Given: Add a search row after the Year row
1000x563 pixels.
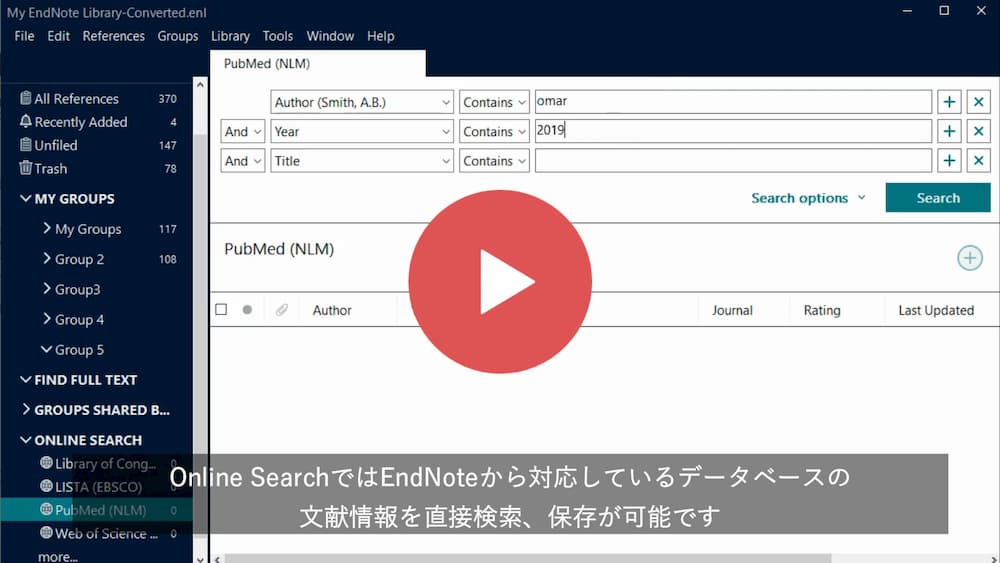Looking at the screenshot, I should [x=949, y=131].
